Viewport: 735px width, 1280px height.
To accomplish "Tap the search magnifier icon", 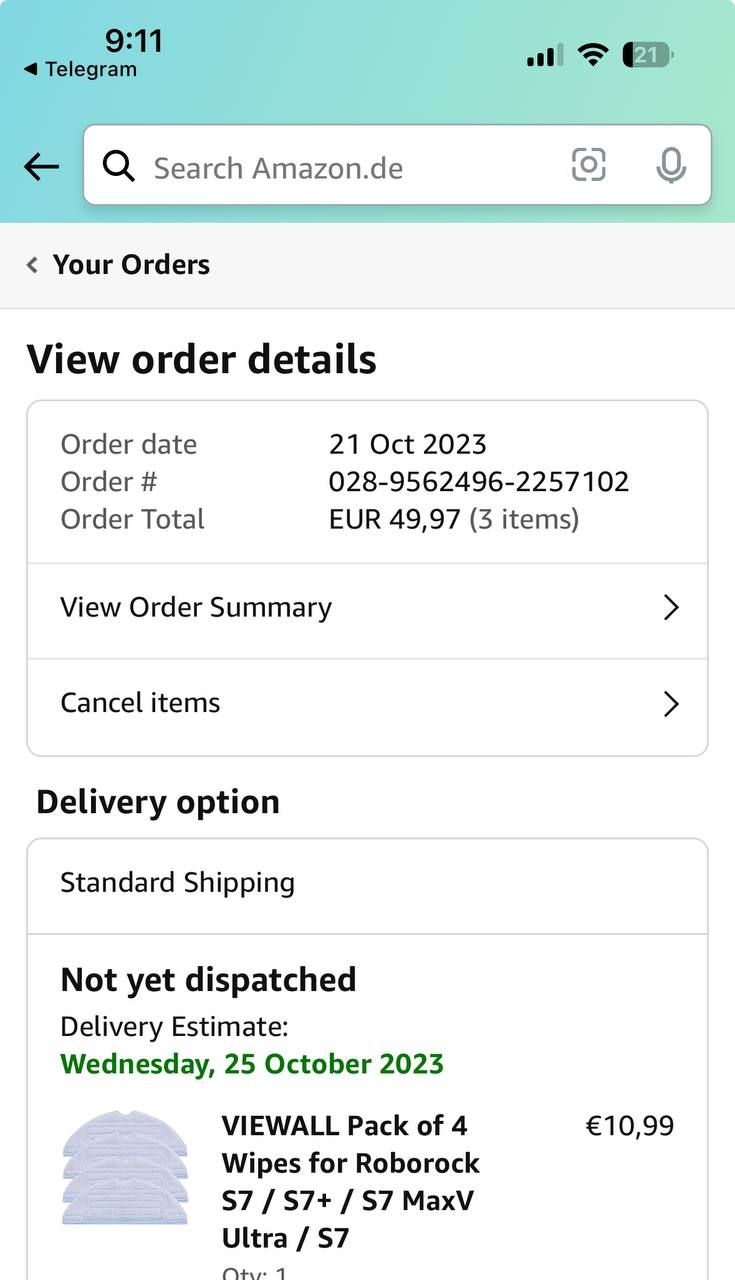I will point(119,166).
